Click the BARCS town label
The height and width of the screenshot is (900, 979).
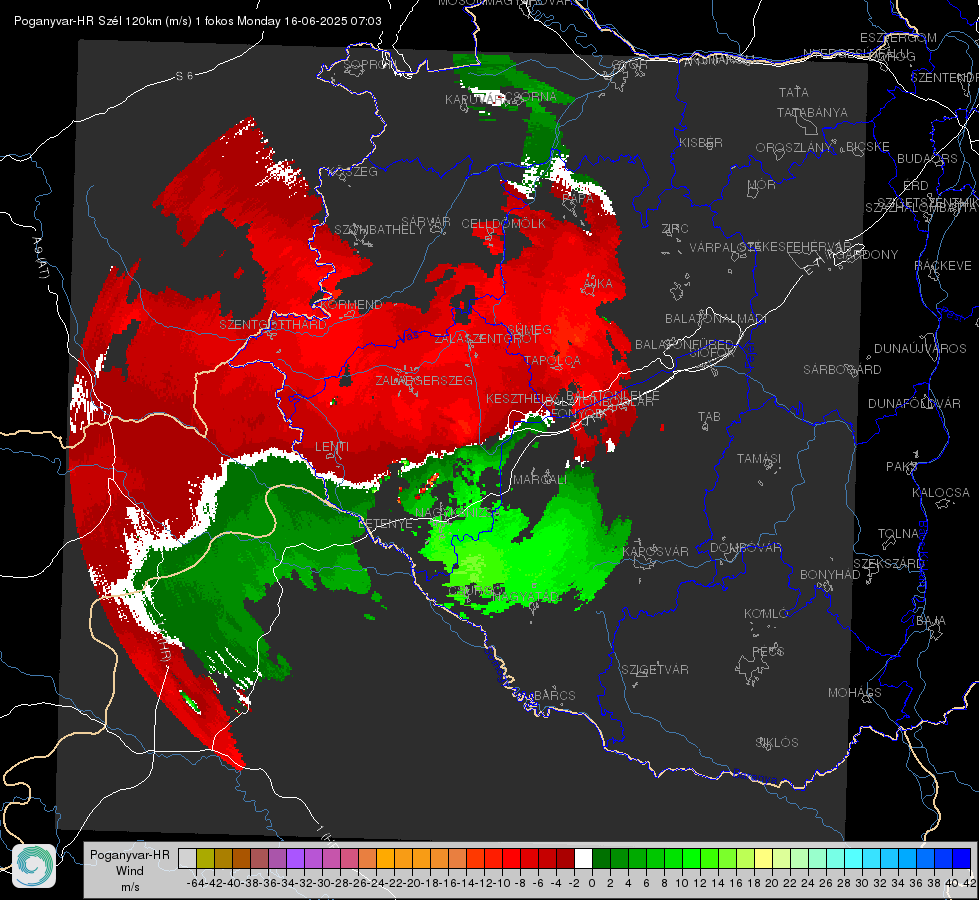[555, 695]
